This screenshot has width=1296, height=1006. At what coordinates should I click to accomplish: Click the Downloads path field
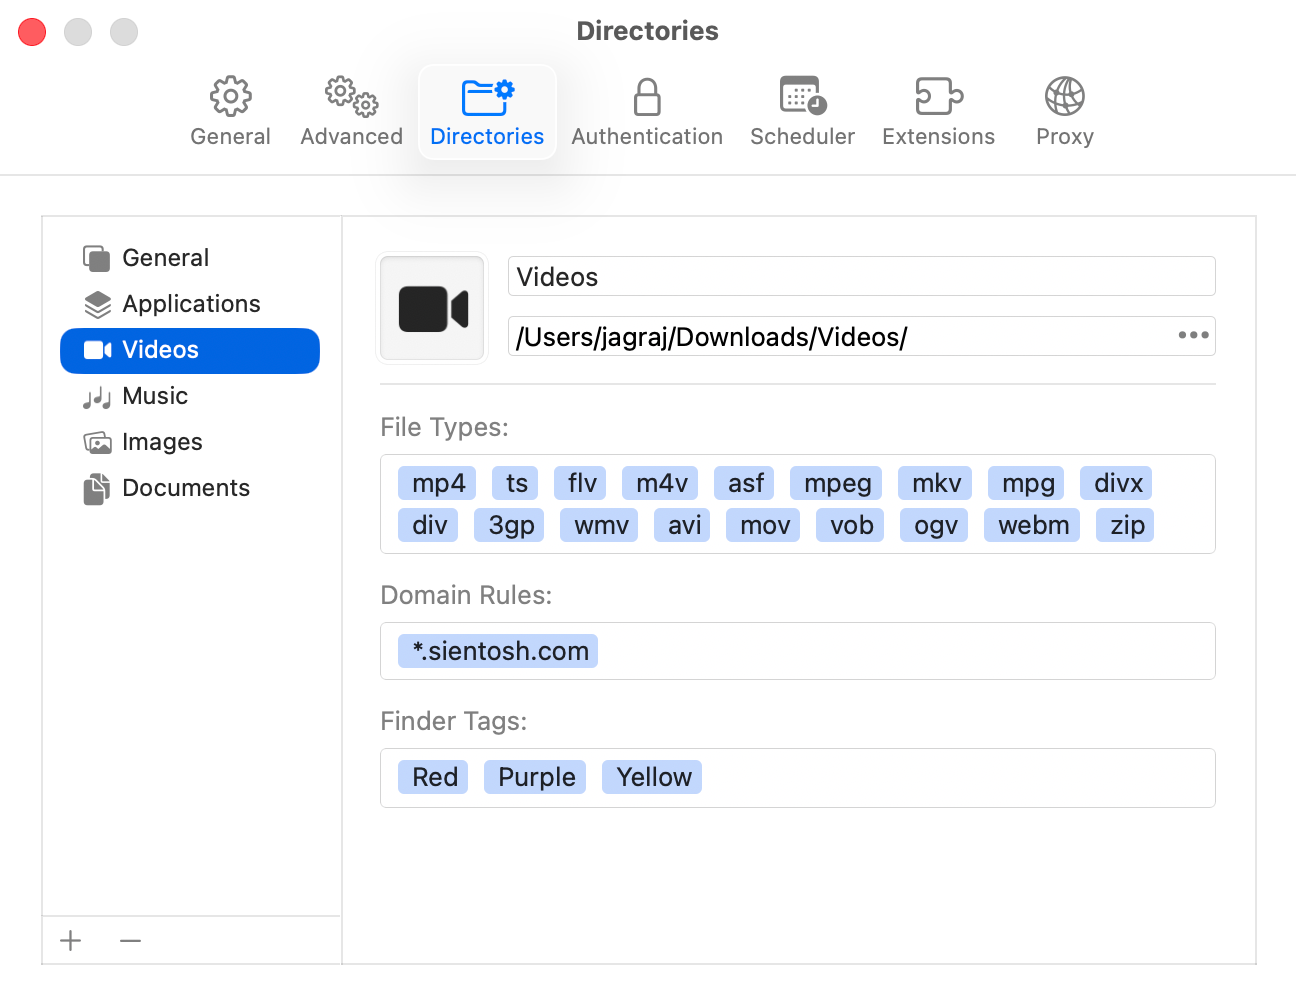800,336
